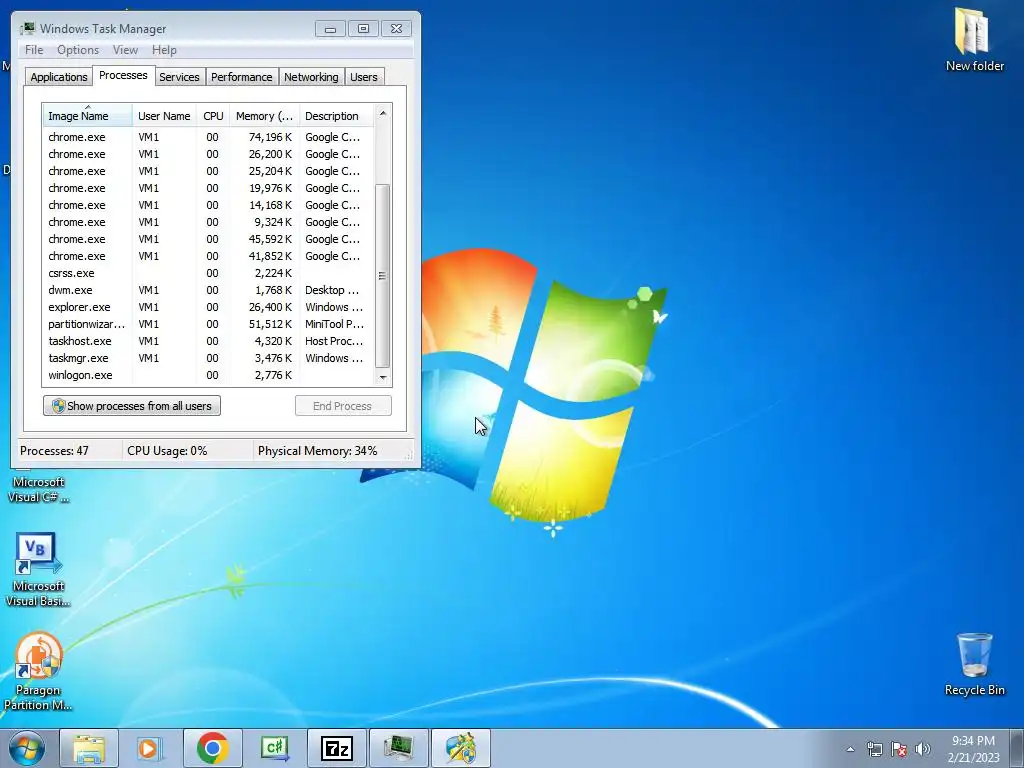
Task: Select the Microsoft Visual Basic desktop shortcut
Action: 38,569
